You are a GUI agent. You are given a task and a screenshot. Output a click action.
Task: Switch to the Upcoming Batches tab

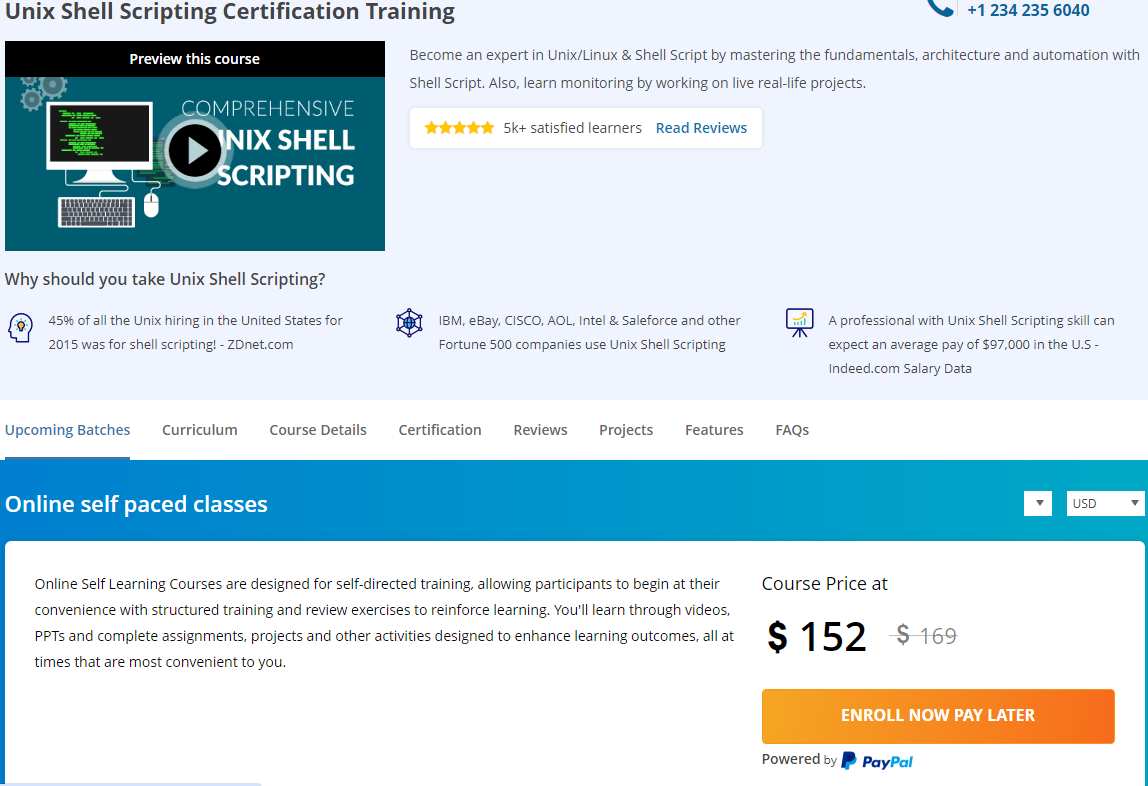(68, 430)
